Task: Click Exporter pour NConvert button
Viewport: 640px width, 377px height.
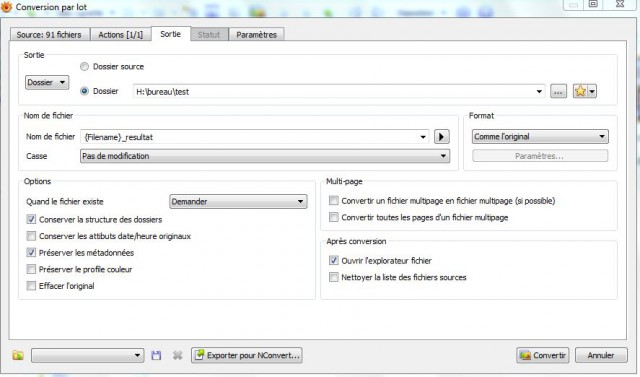Action: [247, 355]
